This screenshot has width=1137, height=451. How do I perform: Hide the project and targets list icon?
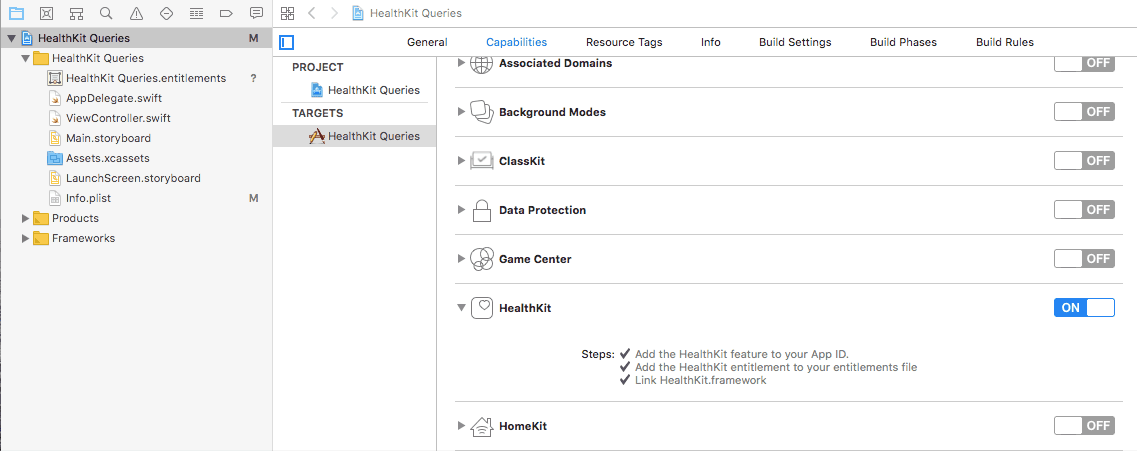coord(287,42)
